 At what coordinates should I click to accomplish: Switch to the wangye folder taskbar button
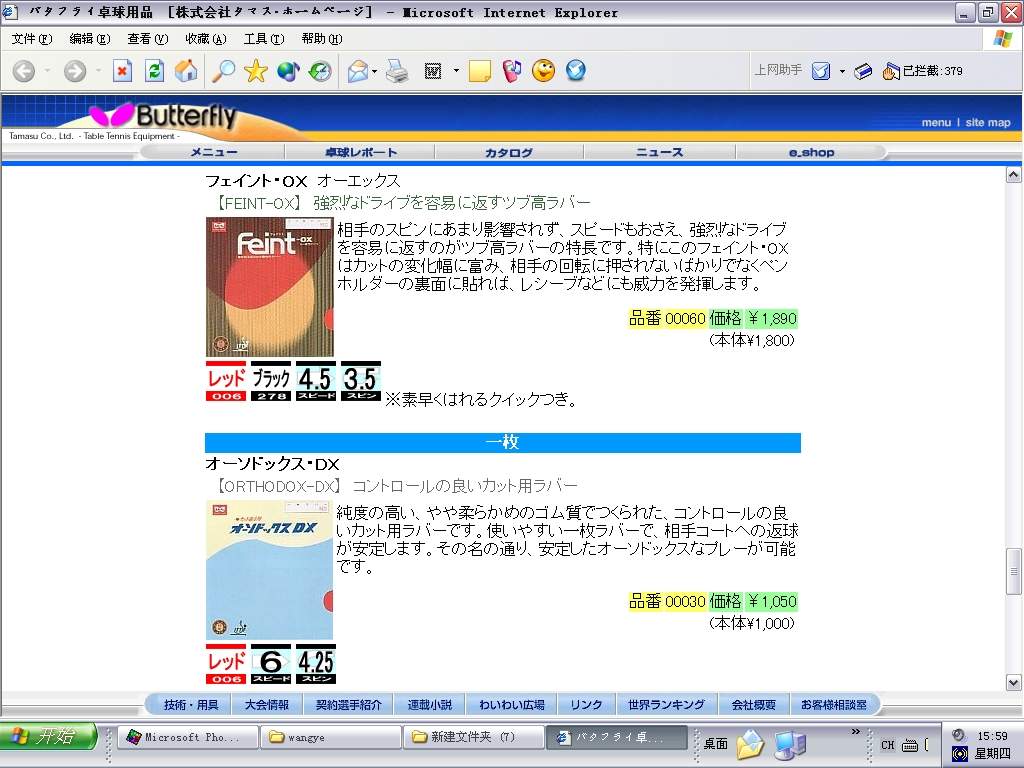click(330, 737)
